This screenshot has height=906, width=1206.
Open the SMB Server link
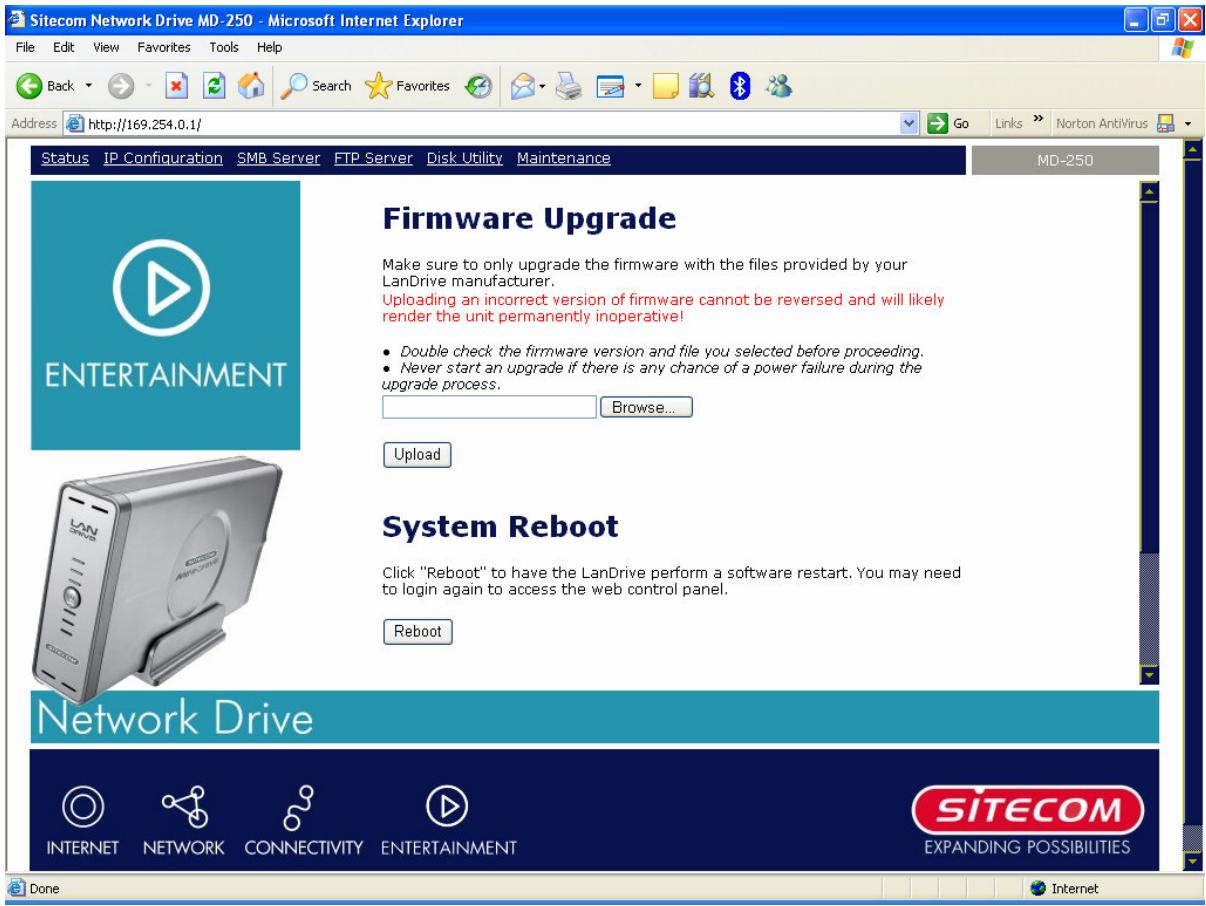pos(279,158)
